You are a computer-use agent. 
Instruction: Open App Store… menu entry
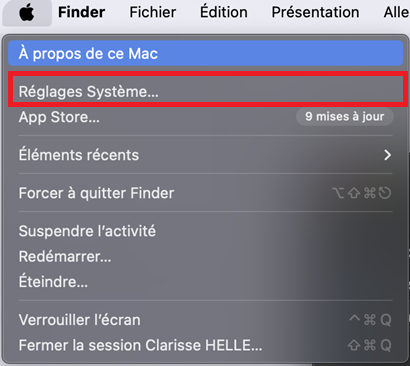(x=206, y=117)
